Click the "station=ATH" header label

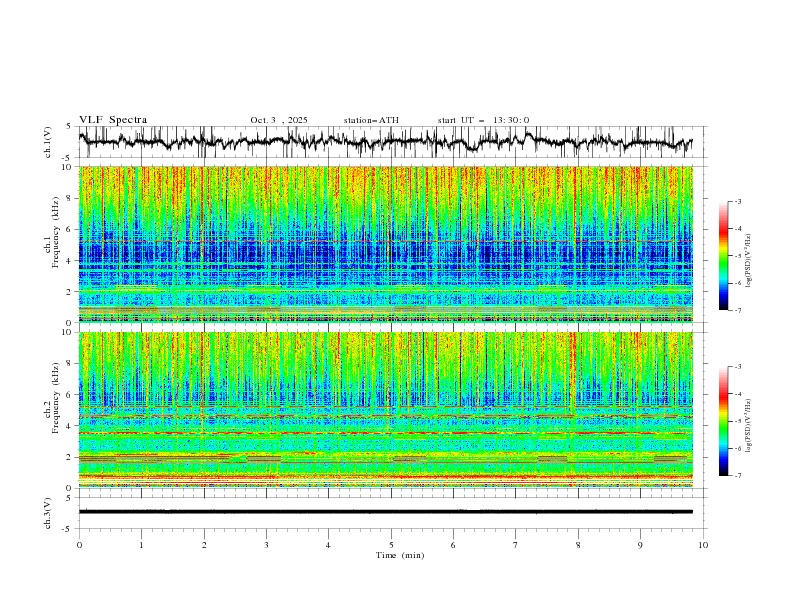pos(371,120)
